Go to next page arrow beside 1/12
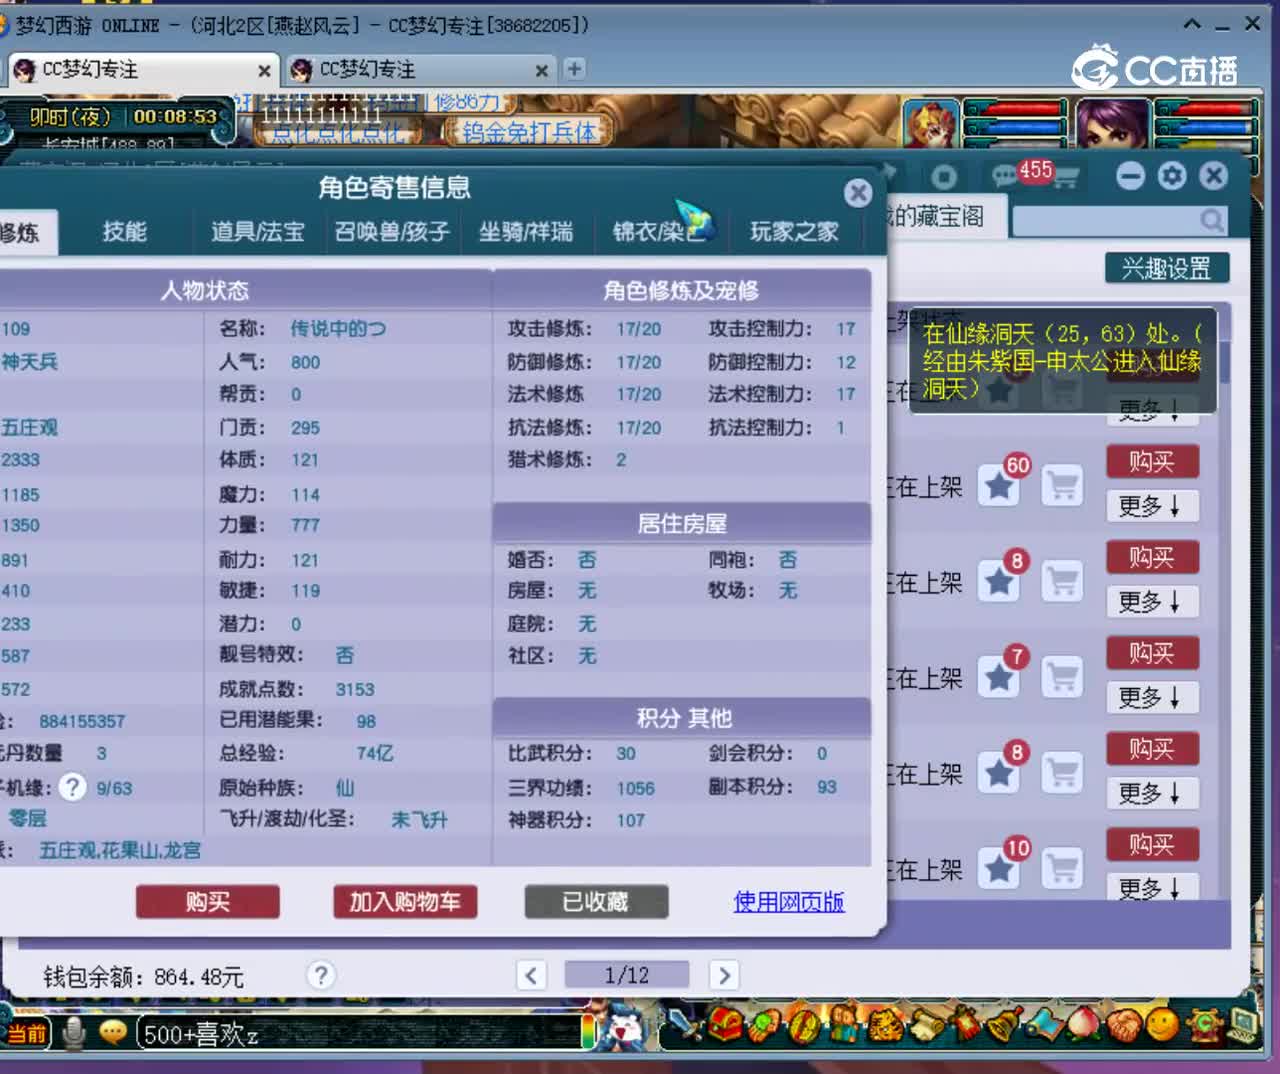 tap(724, 975)
